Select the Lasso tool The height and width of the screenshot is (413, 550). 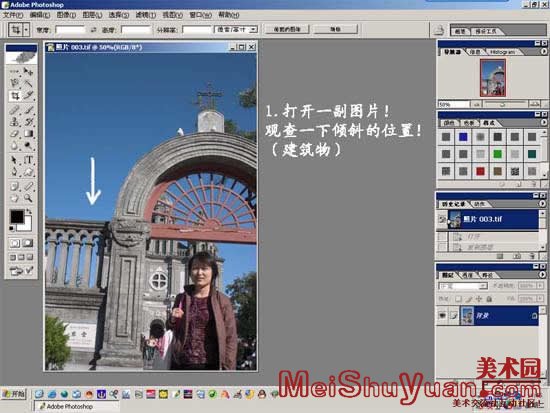click(x=14, y=83)
